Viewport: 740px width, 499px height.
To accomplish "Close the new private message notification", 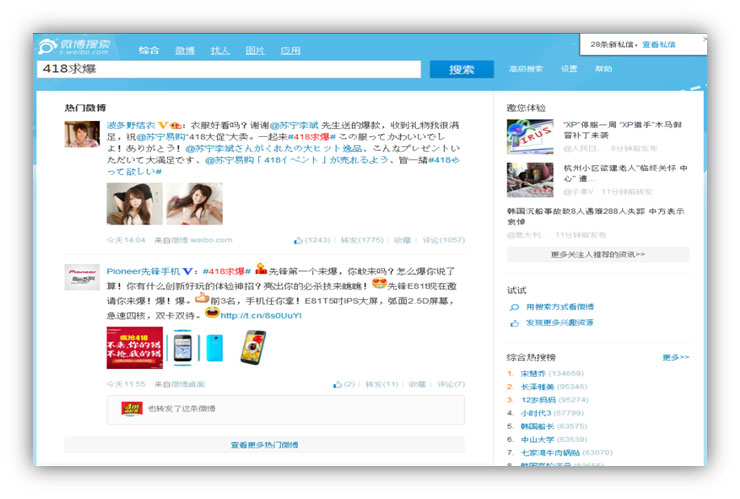I will click(702, 39).
